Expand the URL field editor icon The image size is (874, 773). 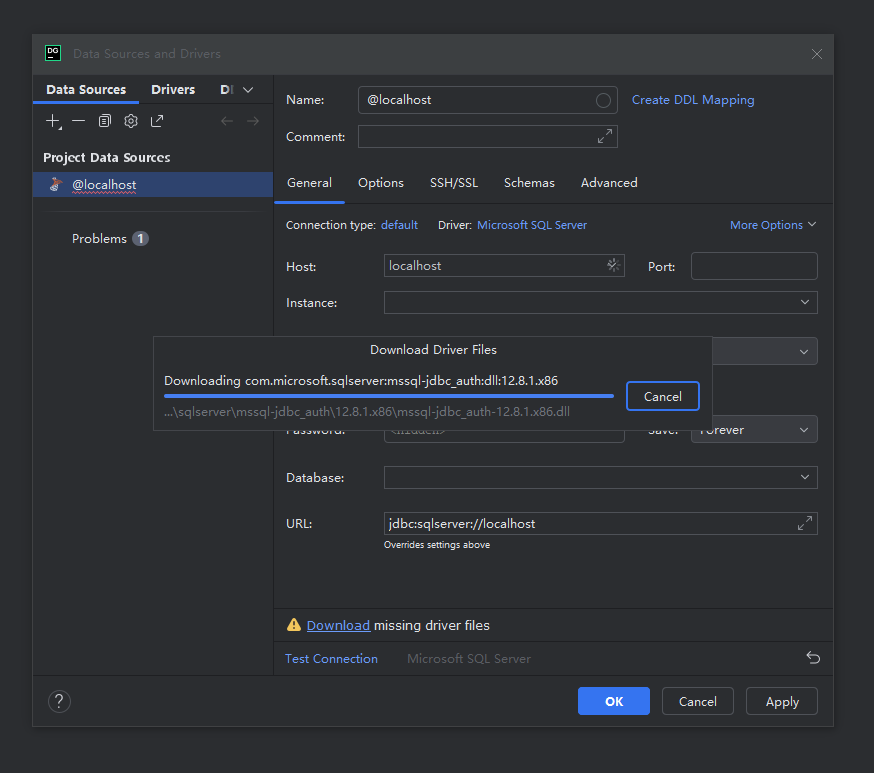click(x=804, y=524)
